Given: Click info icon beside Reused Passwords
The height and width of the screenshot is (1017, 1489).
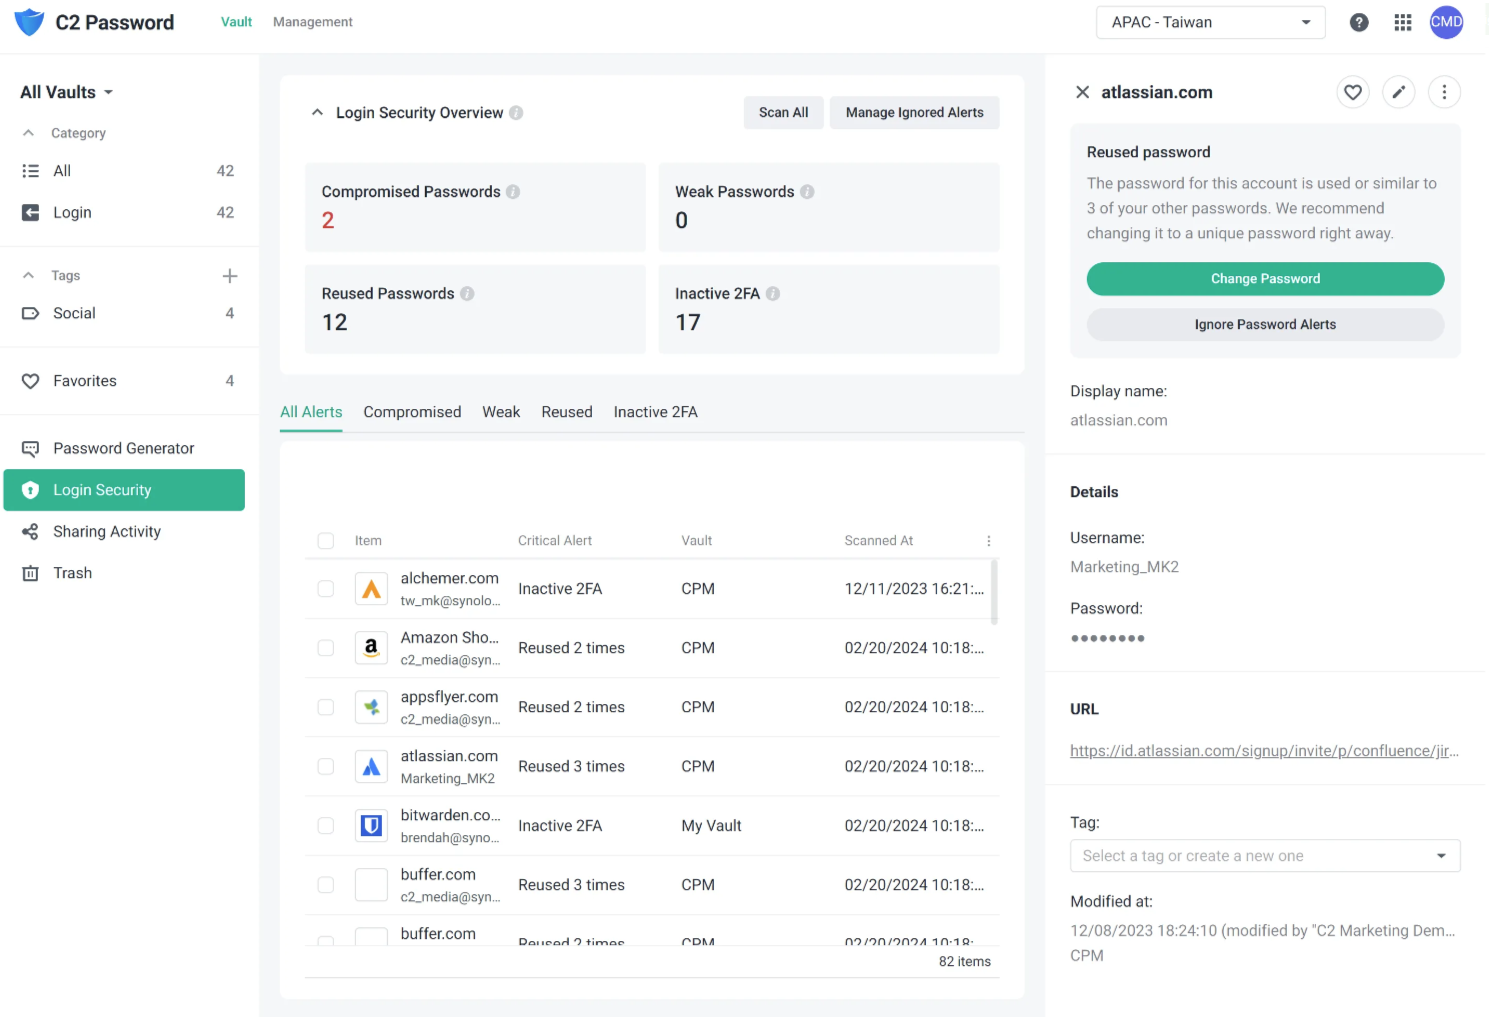Looking at the screenshot, I should tap(467, 294).
